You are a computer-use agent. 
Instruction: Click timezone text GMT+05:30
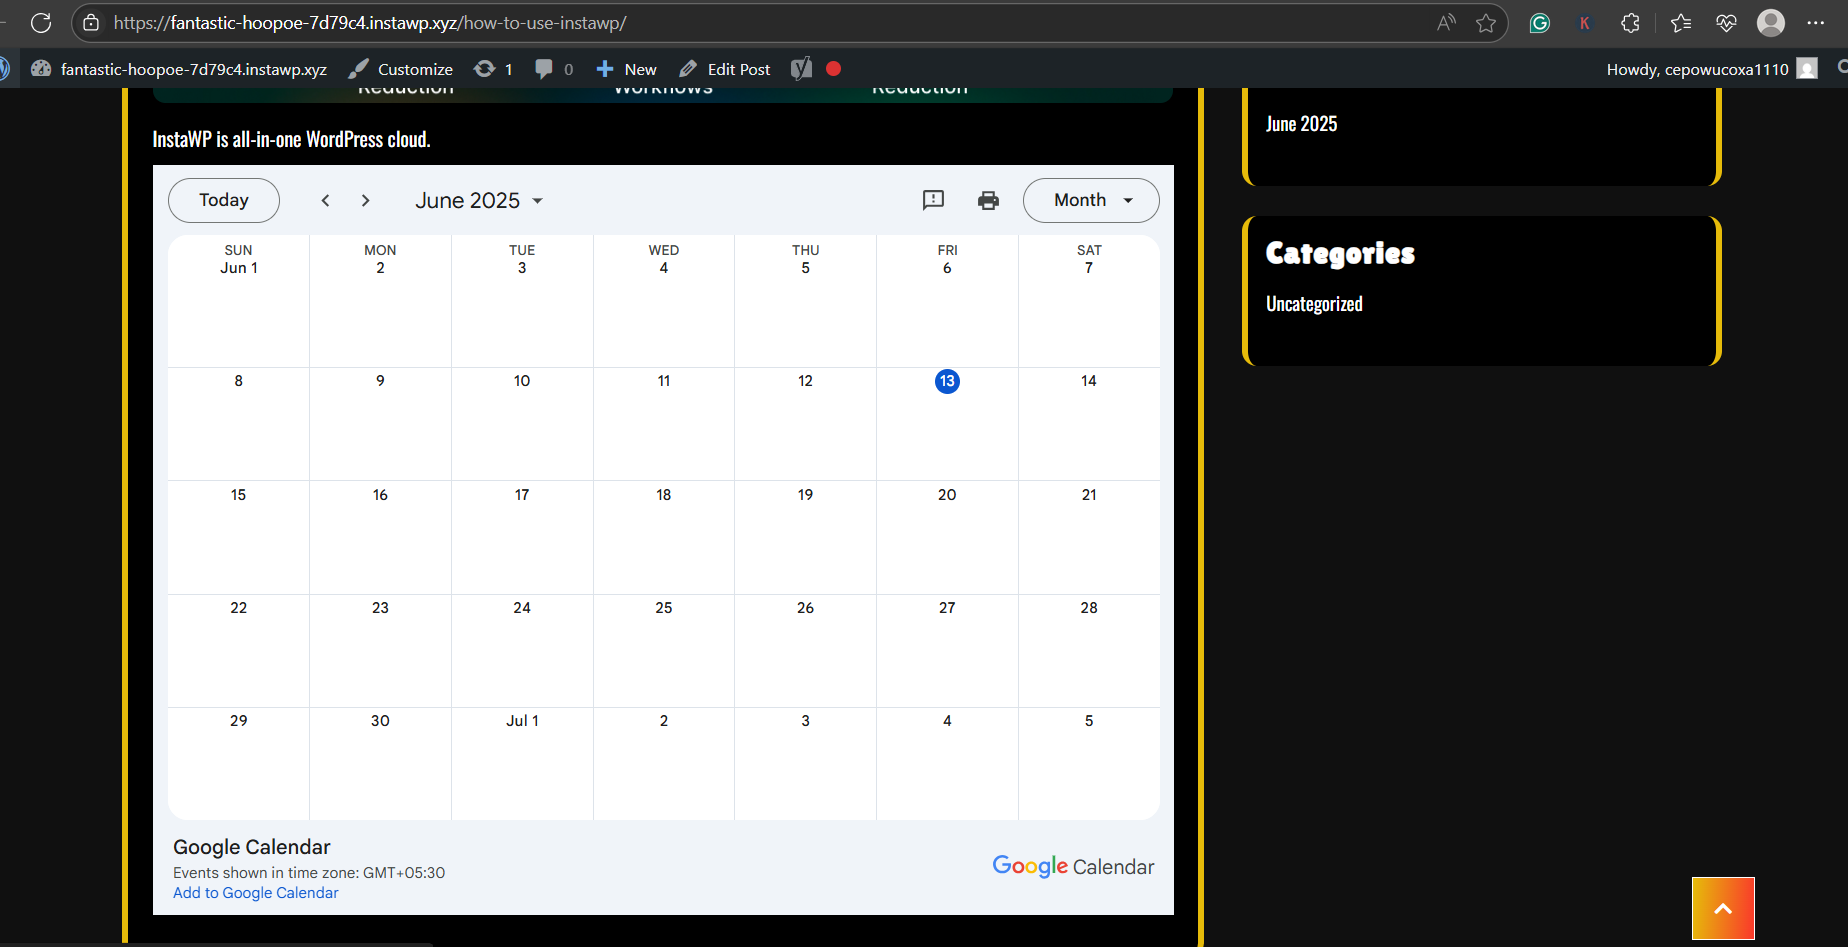(404, 873)
